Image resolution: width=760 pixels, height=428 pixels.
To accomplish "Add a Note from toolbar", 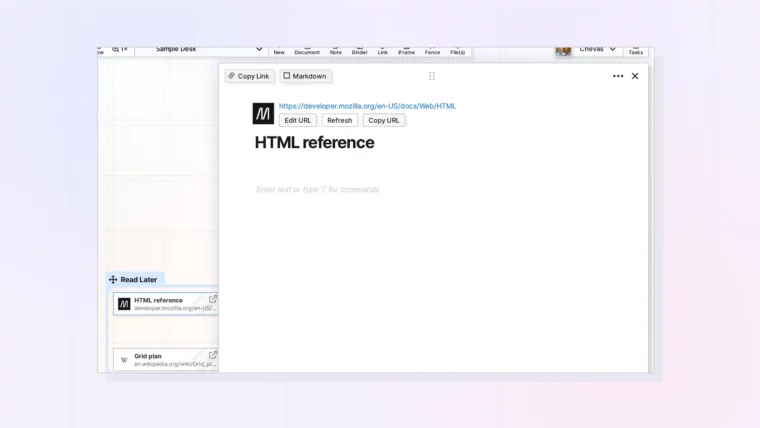I will [x=335, y=50].
